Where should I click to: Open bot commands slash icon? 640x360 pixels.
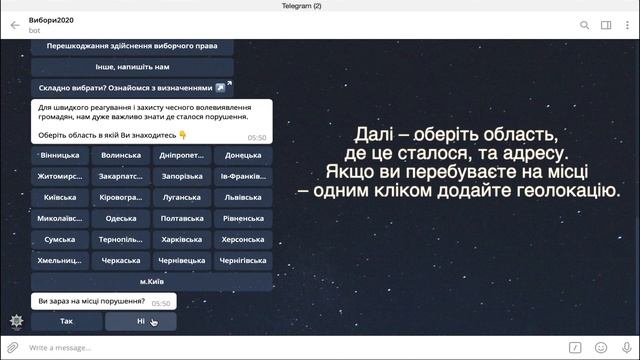pyautogui.click(x=575, y=347)
